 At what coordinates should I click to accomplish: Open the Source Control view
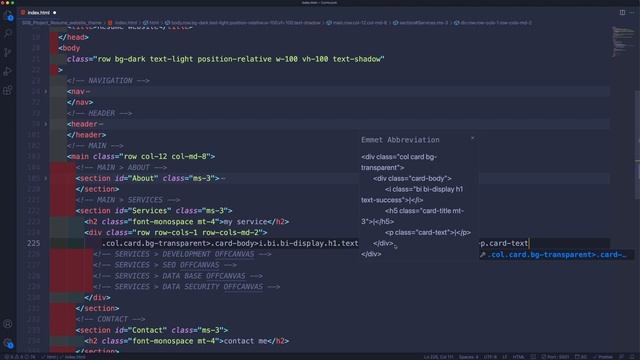(x=8, y=52)
